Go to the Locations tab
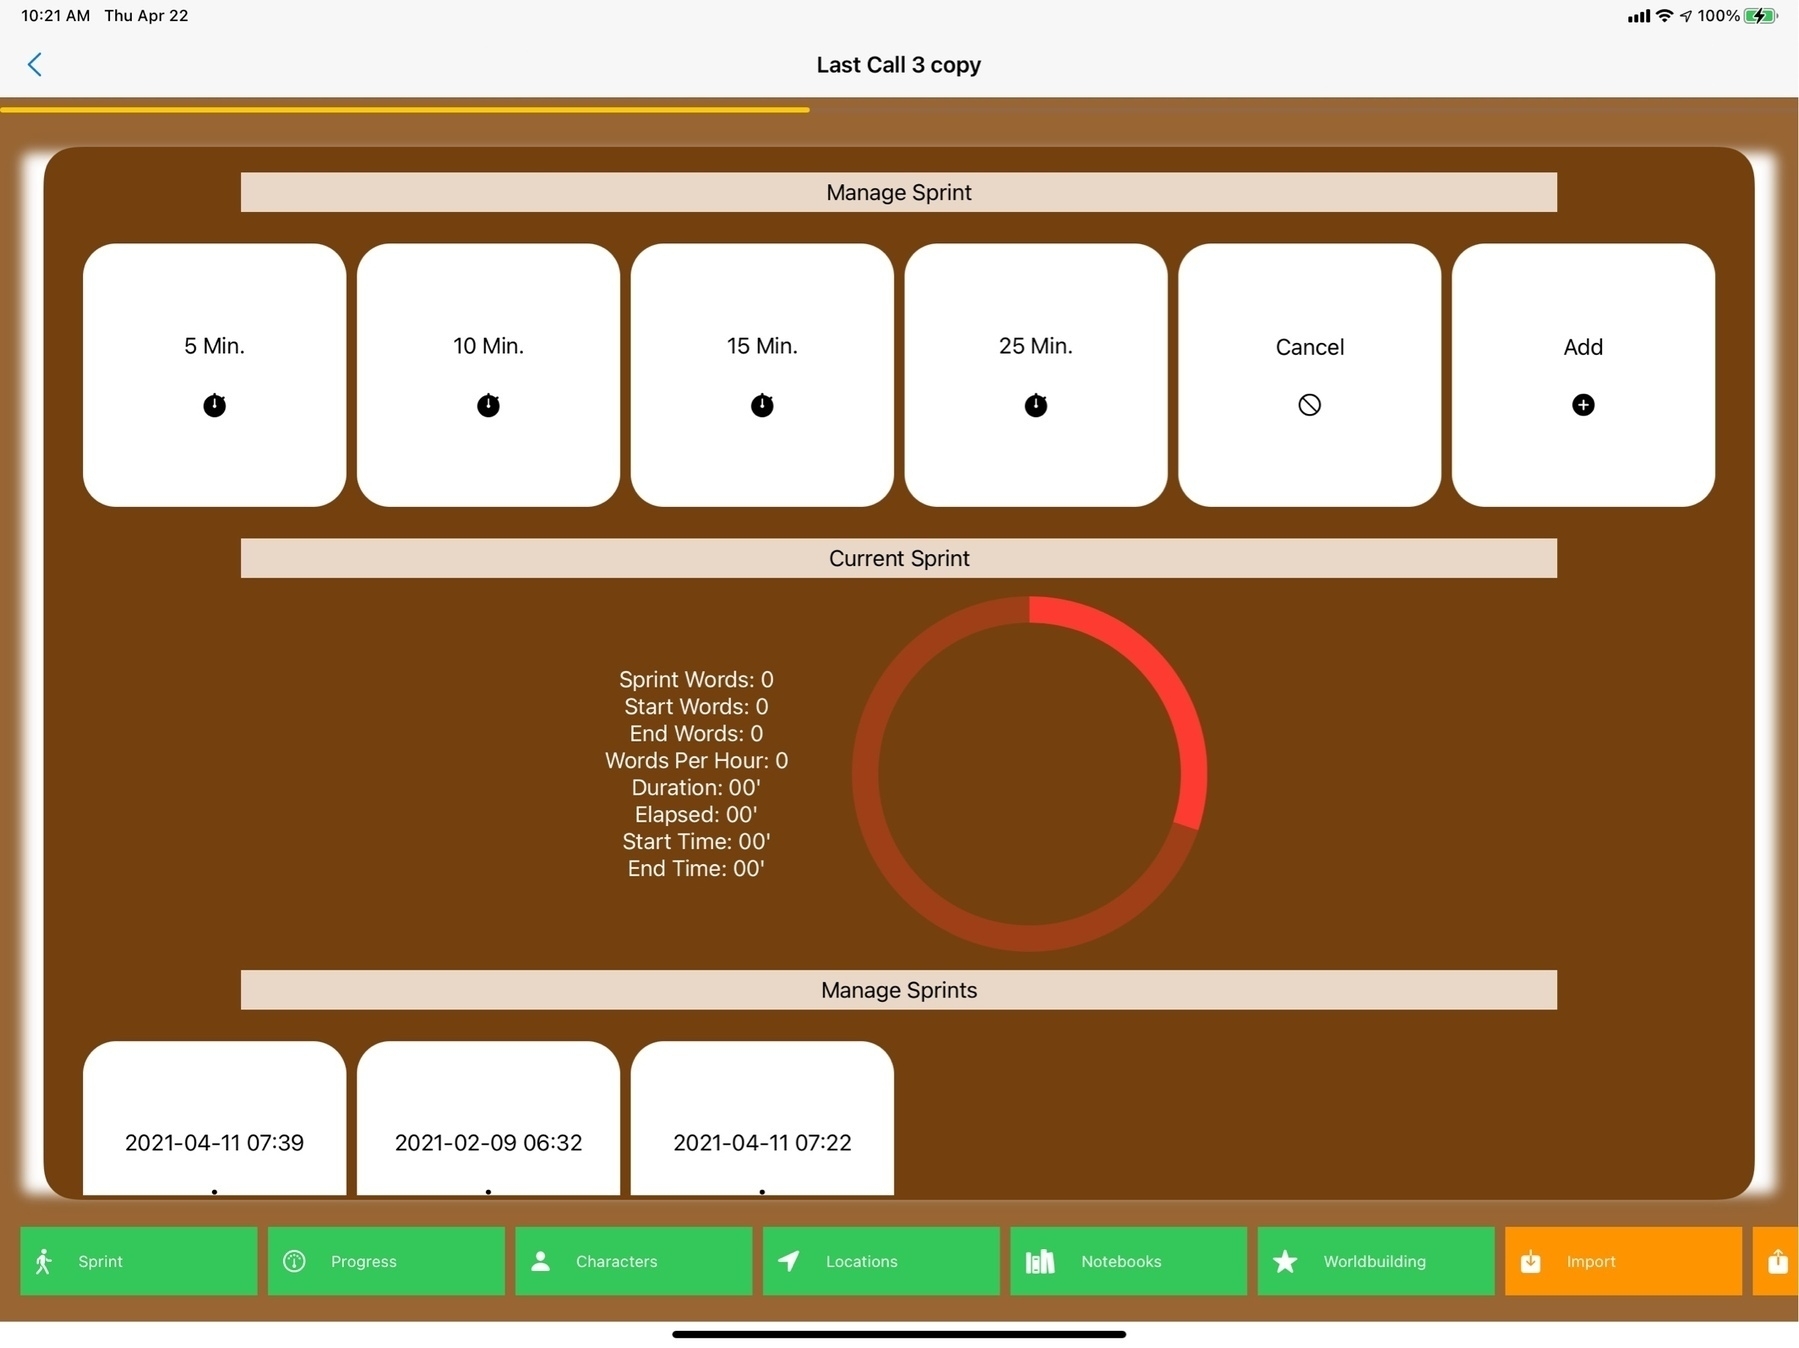Viewport: 1799px width, 1348px height. (x=881, y=1261)
